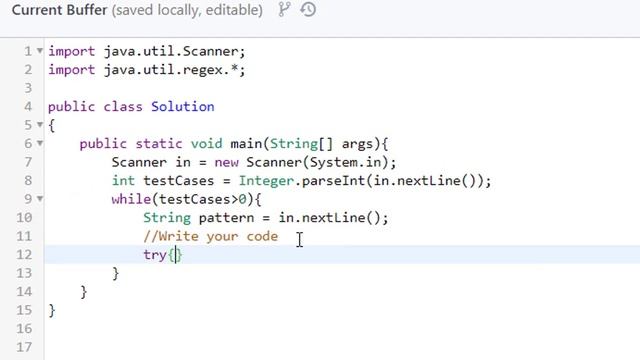Image resolution: width=640 pixels, height=360 pixels.
Task: Click line number 13 in gutter
Action: pos(24,273)
